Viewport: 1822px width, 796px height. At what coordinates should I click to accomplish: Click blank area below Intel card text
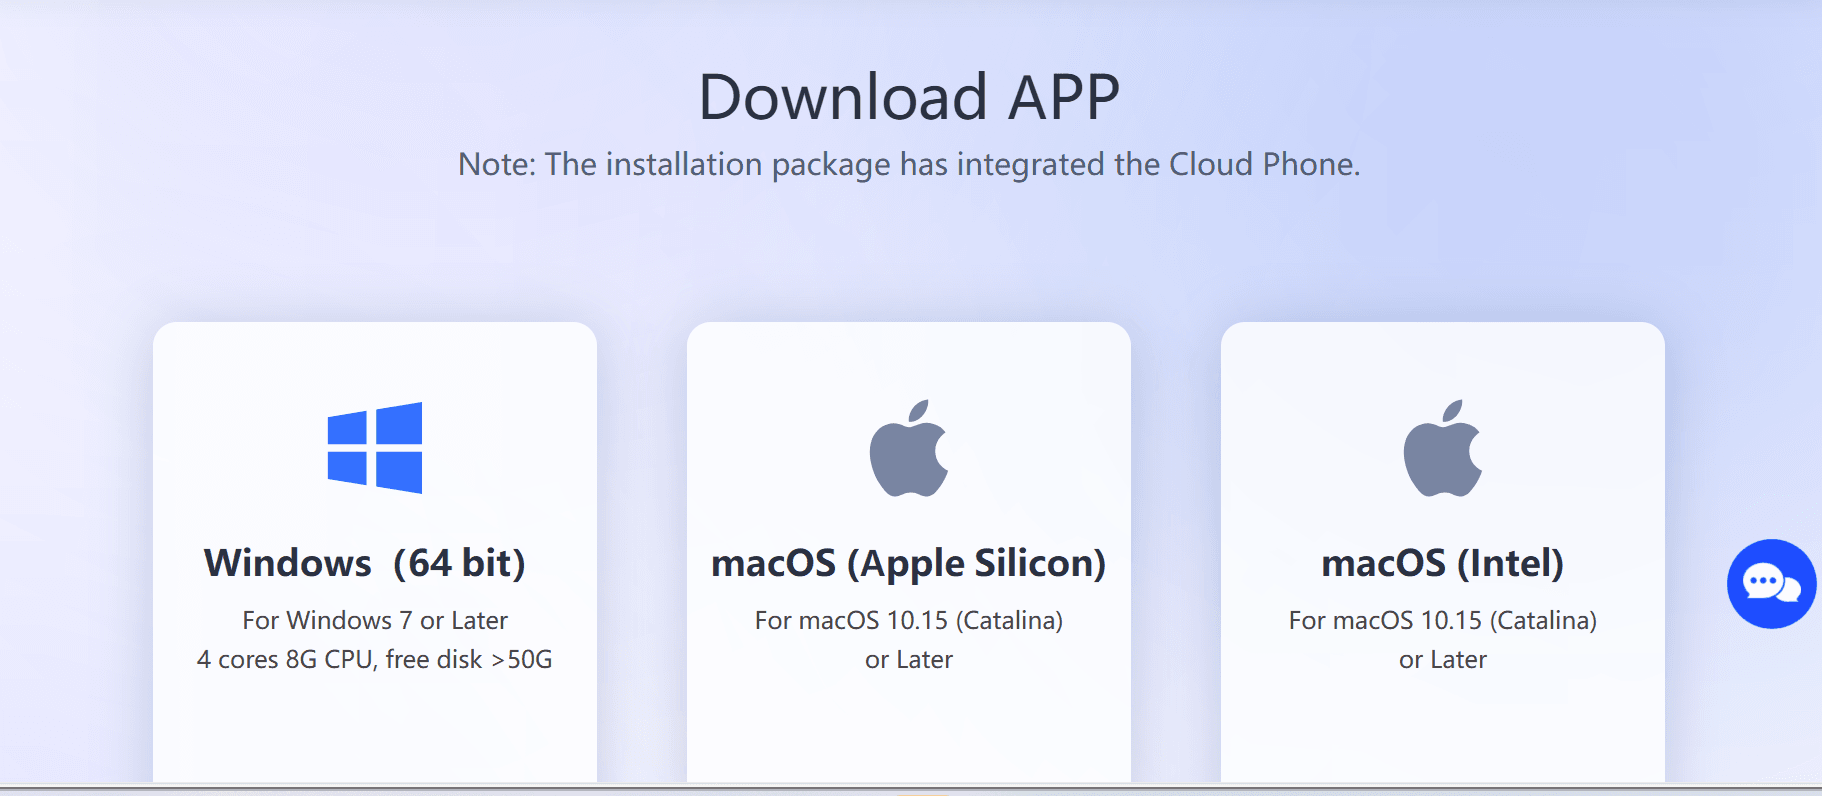pos(1443,730)
